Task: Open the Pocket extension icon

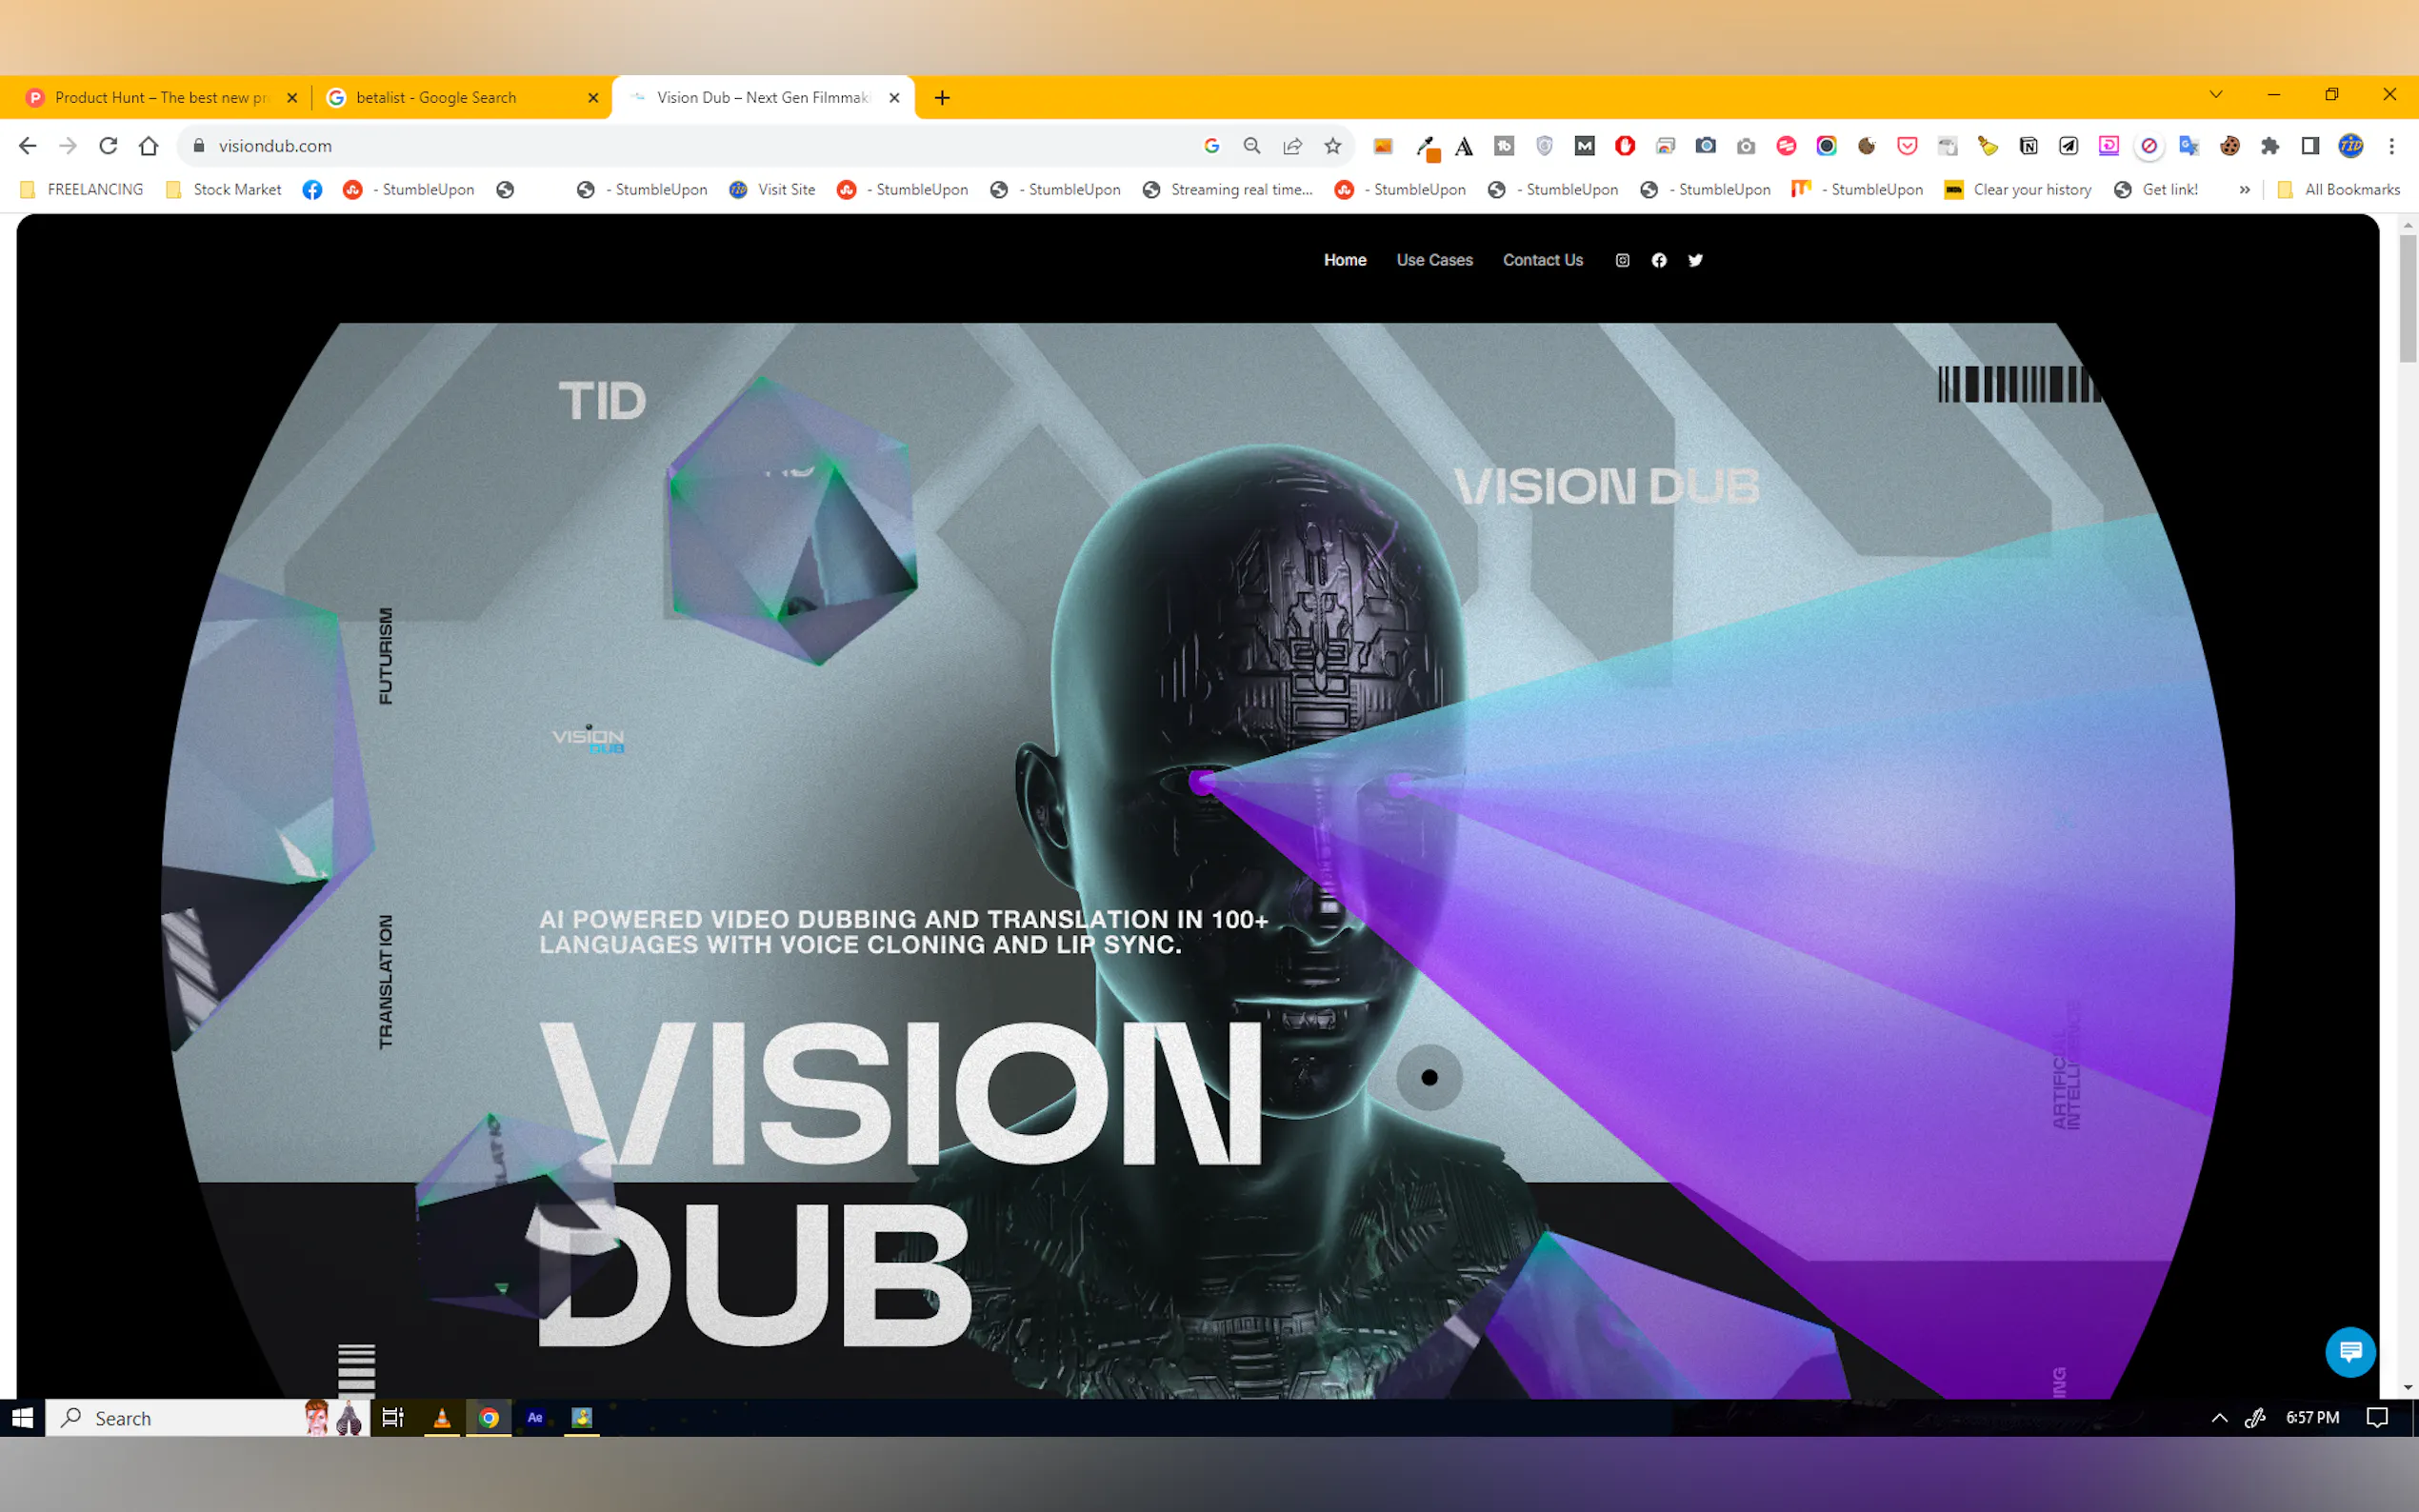Action: coord(1907,146)
